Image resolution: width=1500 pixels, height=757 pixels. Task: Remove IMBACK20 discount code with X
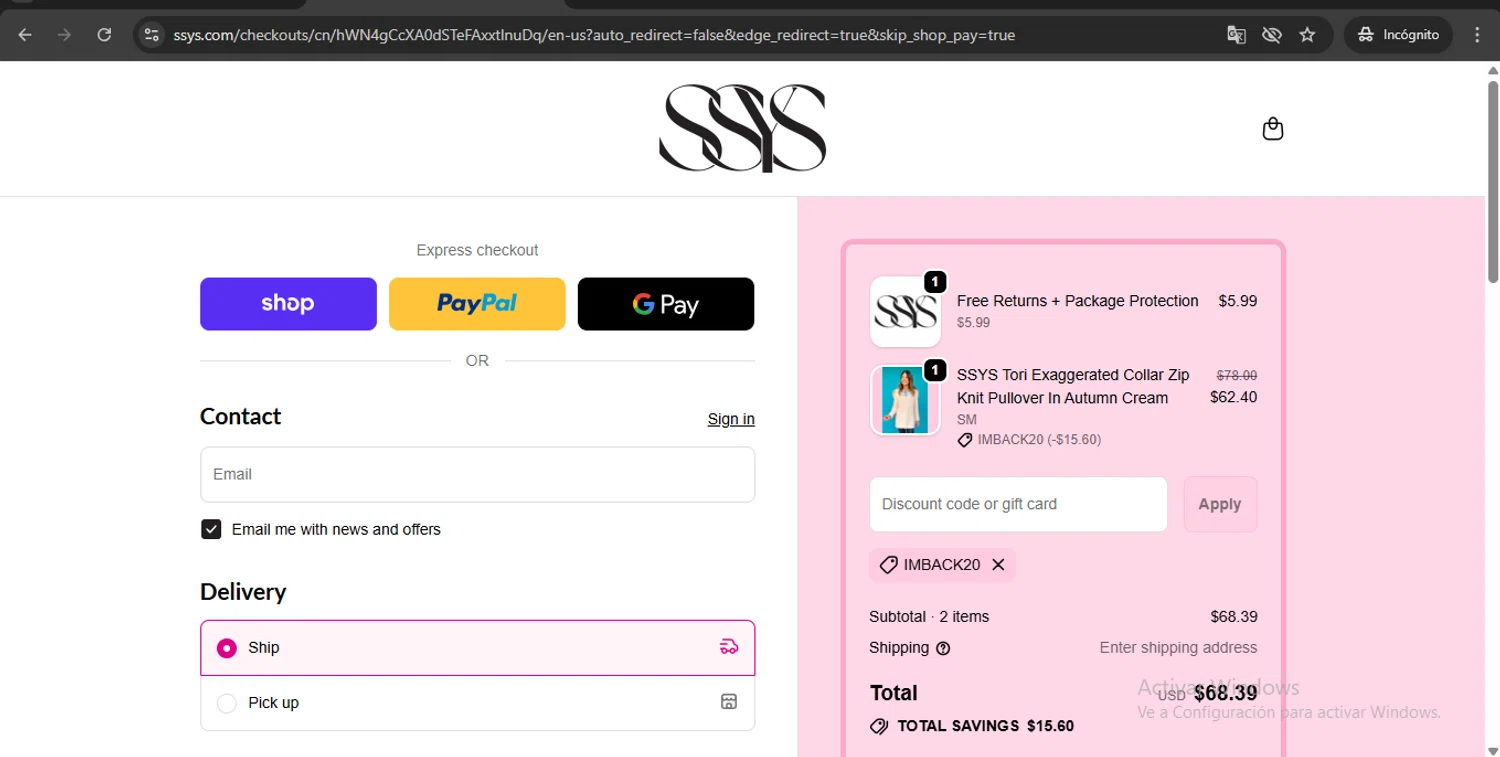point(998,565)
